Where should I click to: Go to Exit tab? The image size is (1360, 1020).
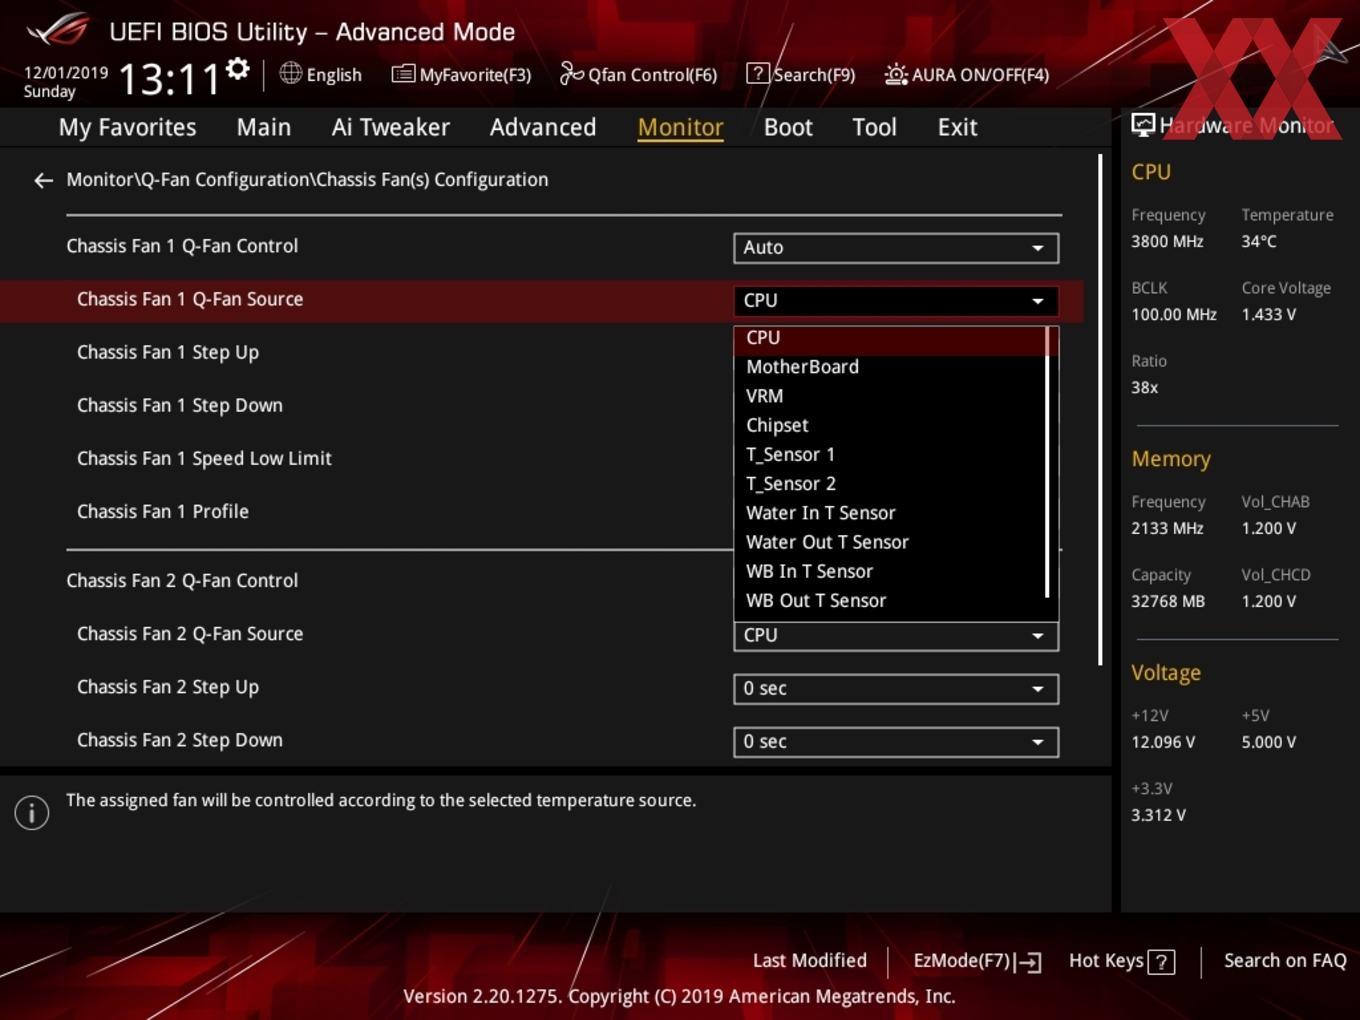coord(957,127)
